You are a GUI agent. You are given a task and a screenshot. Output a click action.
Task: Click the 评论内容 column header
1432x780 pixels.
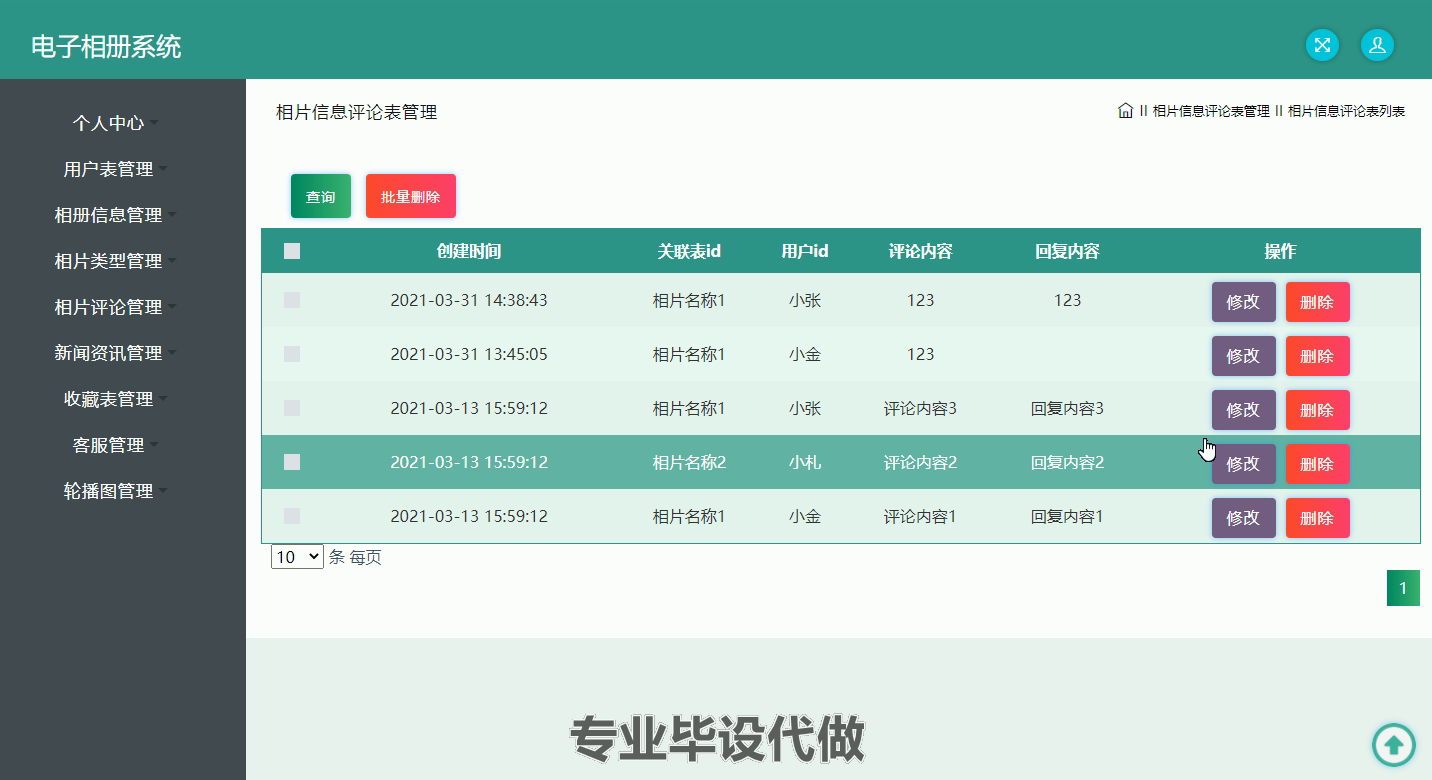click(920, 251)
